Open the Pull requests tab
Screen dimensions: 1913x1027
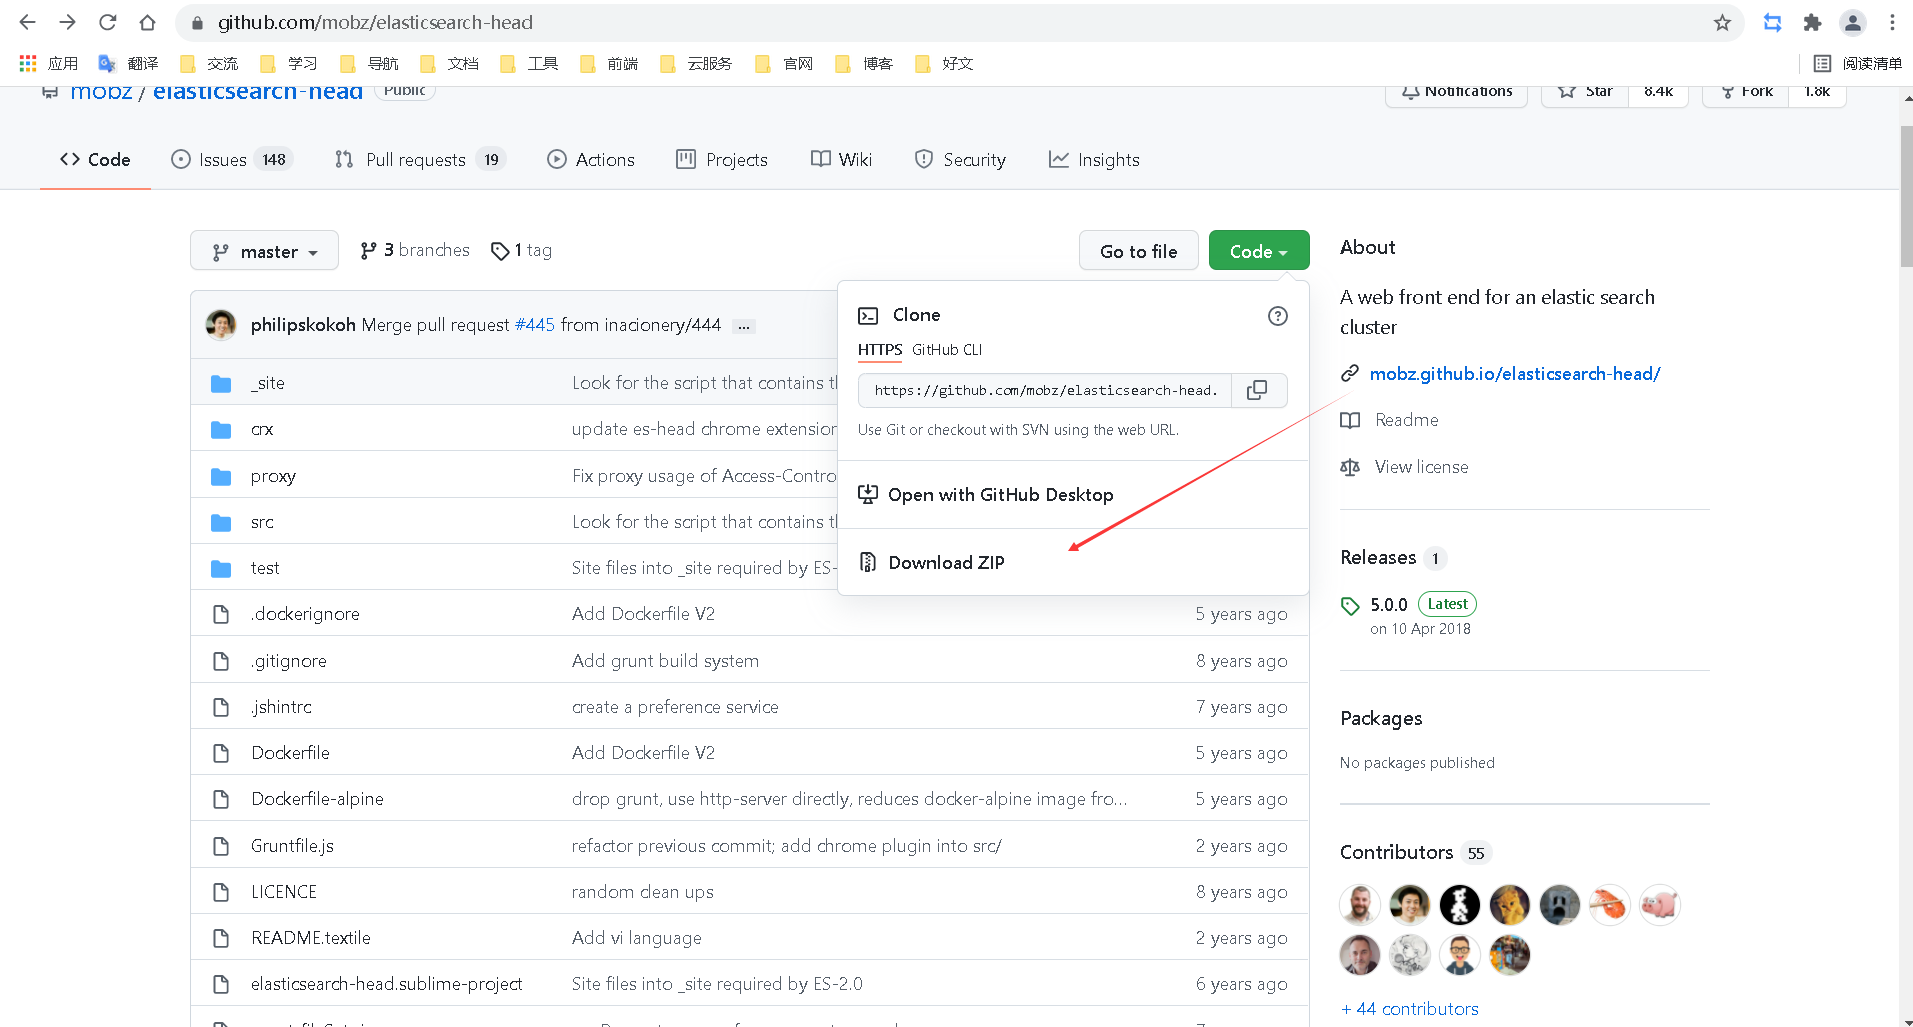(x=420, y=160)
